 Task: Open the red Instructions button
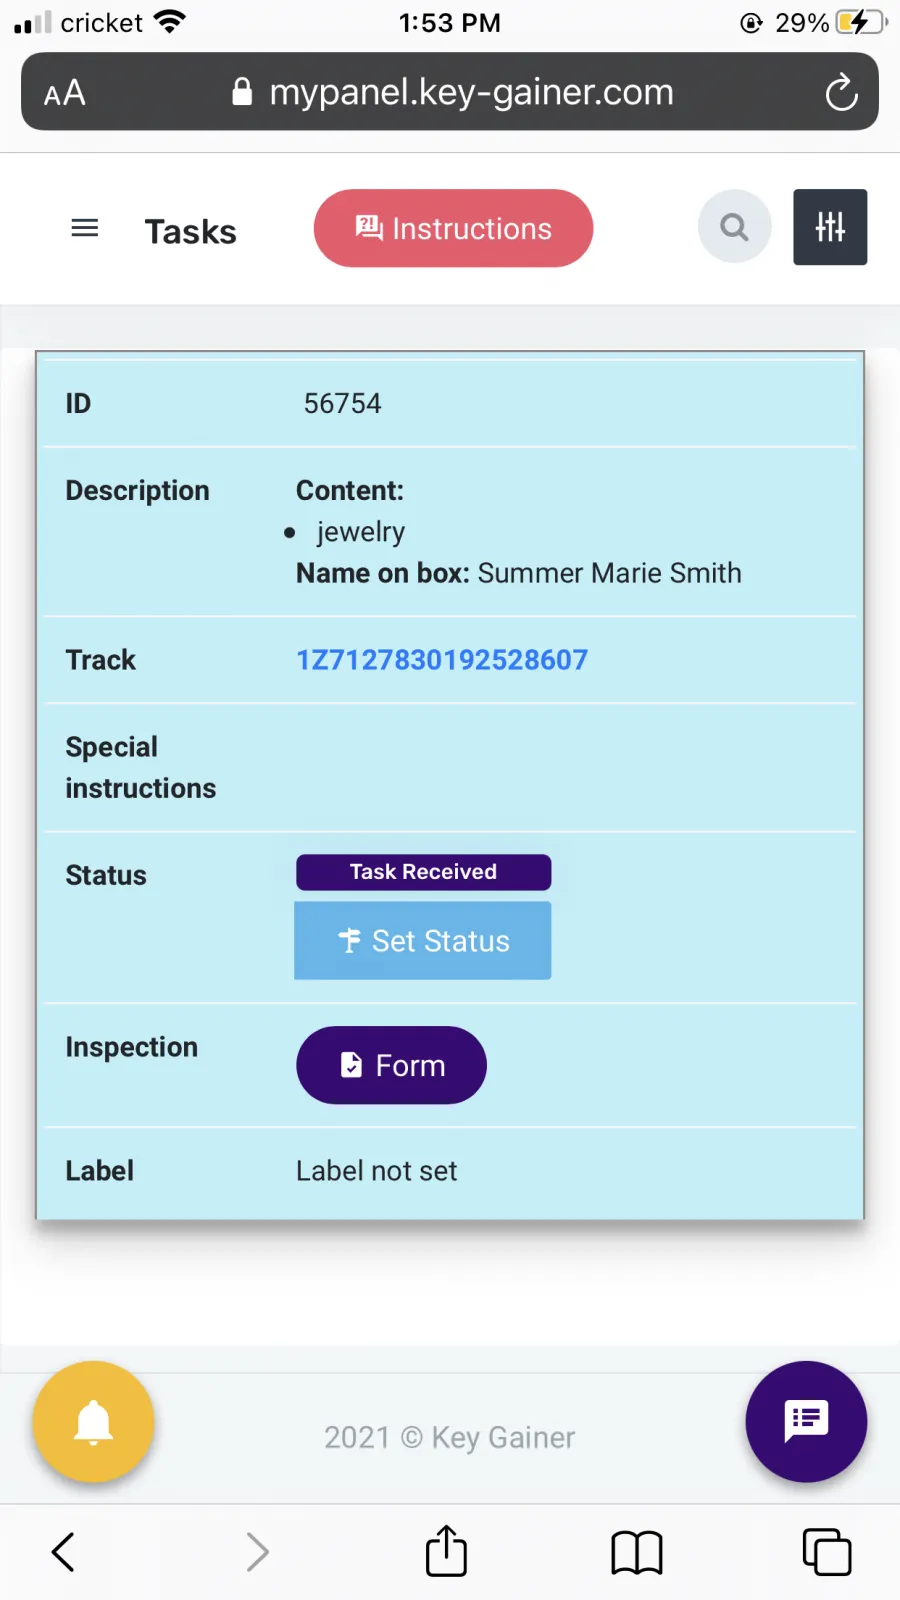[x=453, y=228]
